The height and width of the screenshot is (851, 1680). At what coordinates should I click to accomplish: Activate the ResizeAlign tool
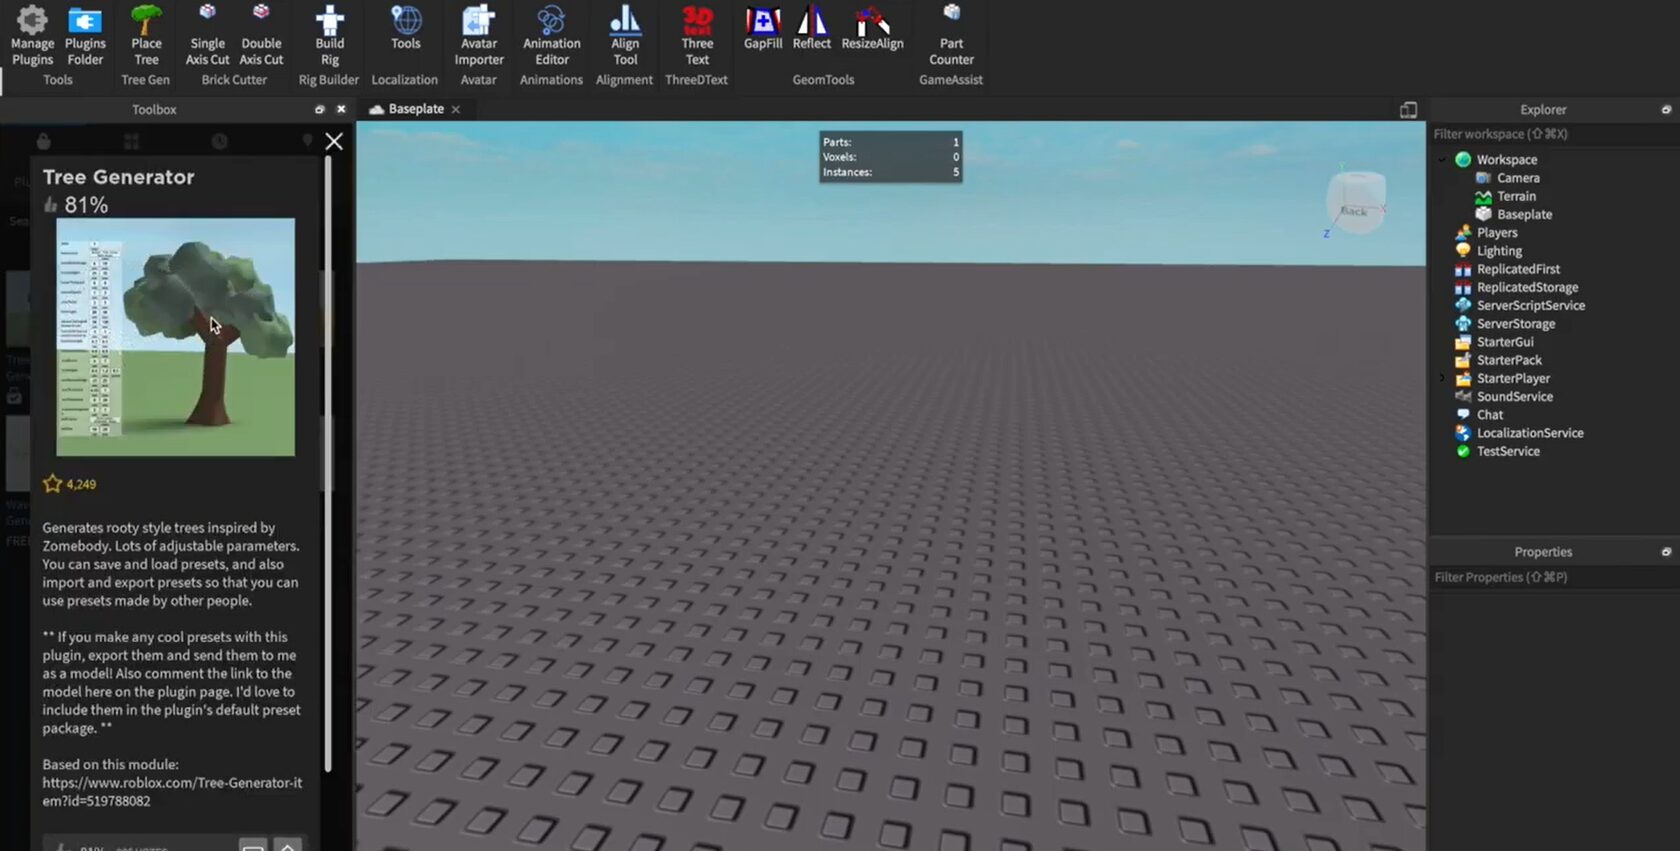872,28
